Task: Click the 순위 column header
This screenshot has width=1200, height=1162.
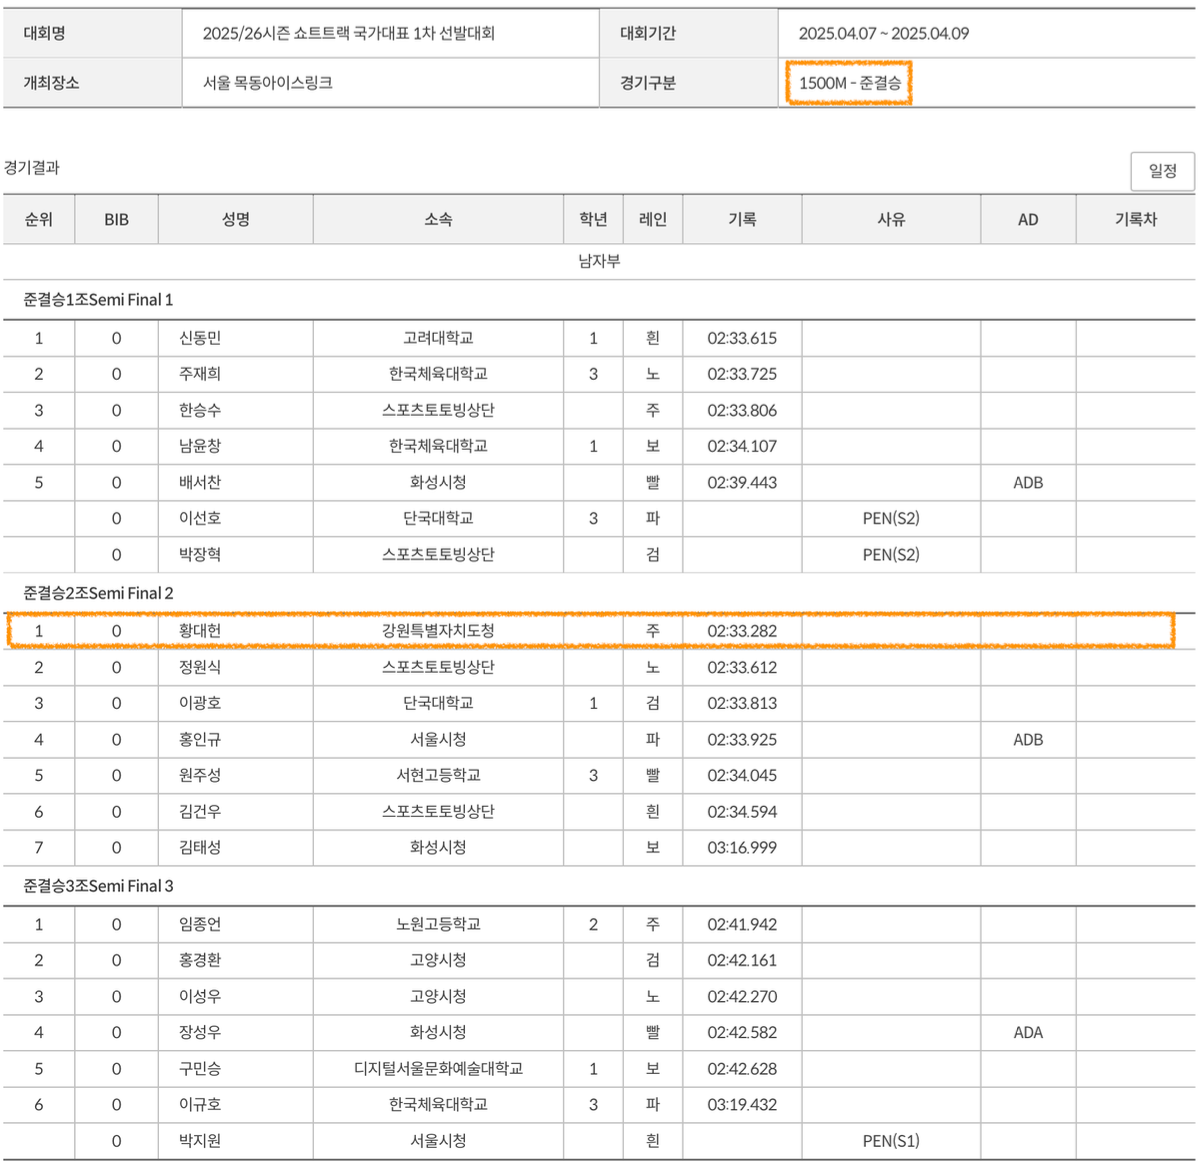Action: [x=39, y=219]
